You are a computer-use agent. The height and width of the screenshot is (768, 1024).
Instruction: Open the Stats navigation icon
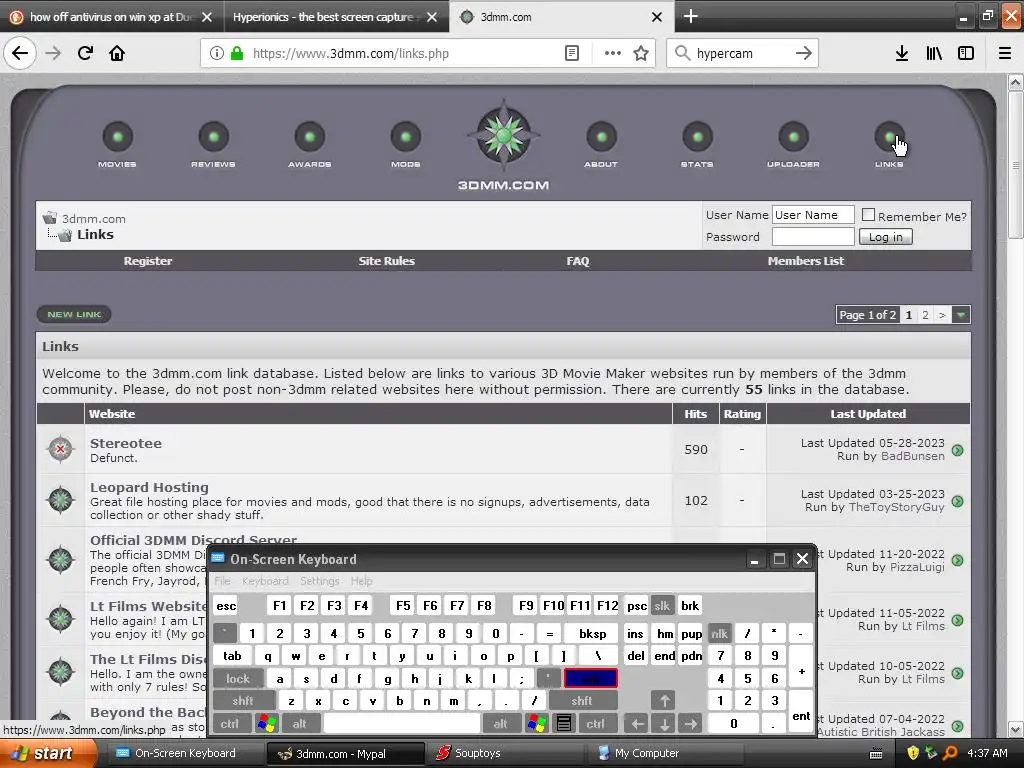coord(697,137)
